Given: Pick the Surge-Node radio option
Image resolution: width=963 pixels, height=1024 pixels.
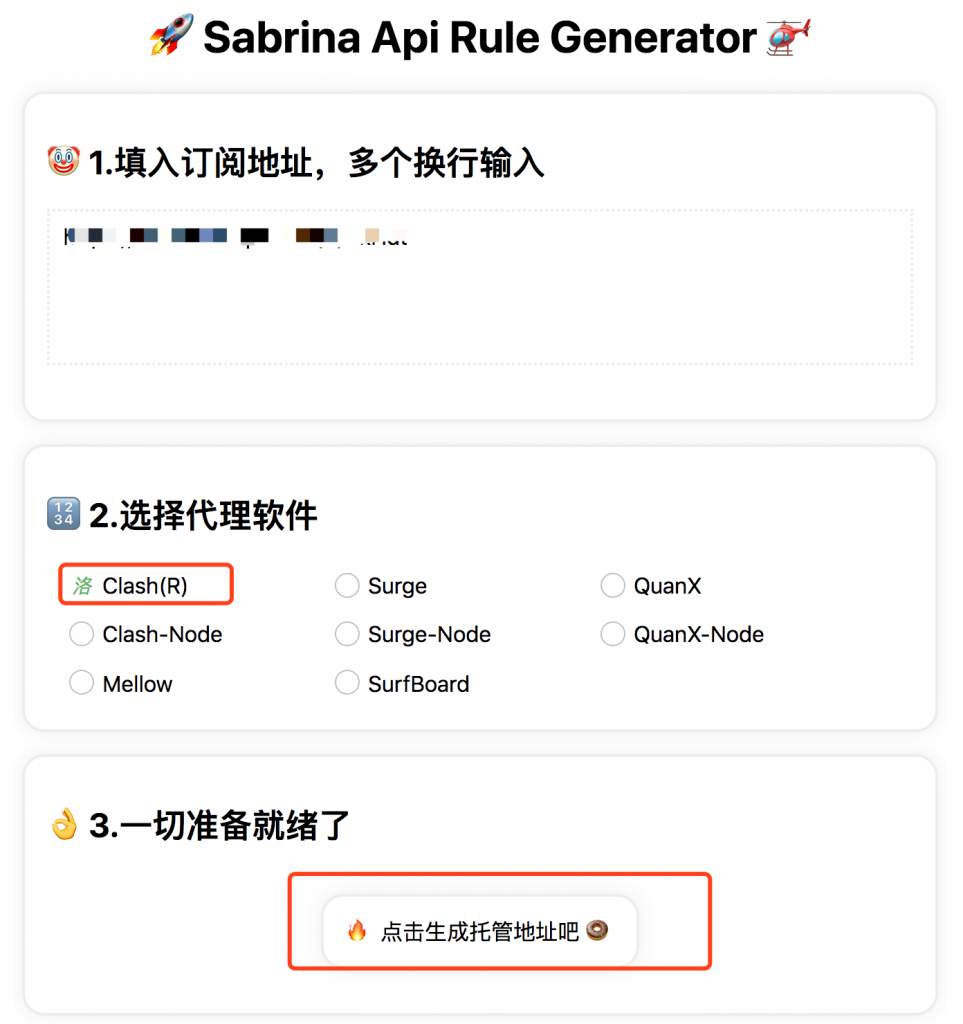Looking at the screenshot, I should tap(347, 634).
